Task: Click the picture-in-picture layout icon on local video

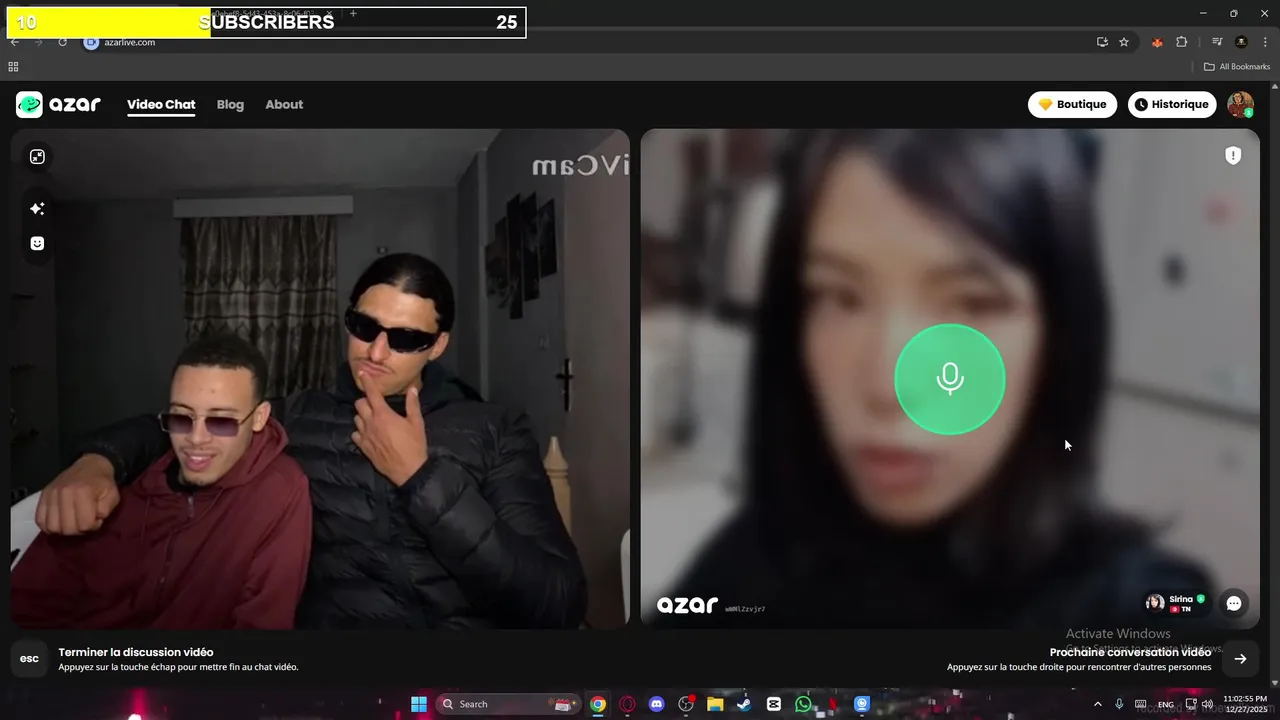Action: pos(37,157)
